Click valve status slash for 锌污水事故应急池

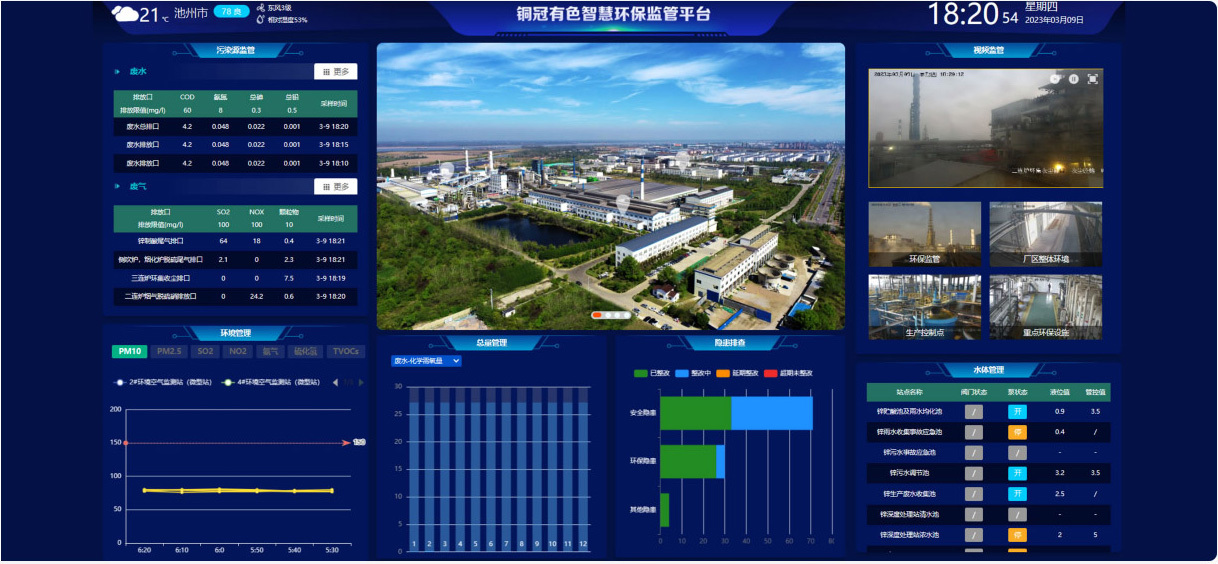[974, 453]
